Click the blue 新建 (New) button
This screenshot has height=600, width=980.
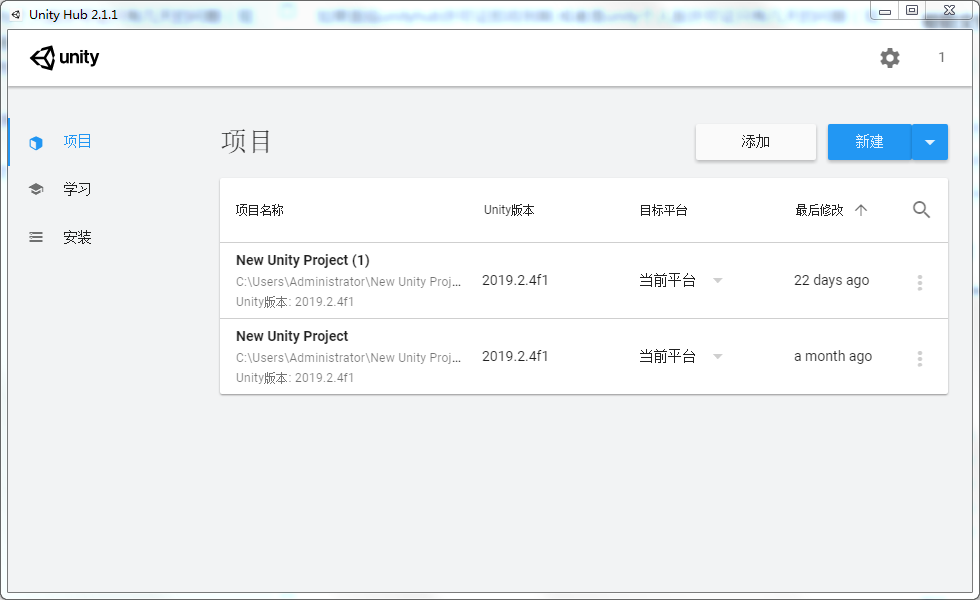(x=869, y=141)
